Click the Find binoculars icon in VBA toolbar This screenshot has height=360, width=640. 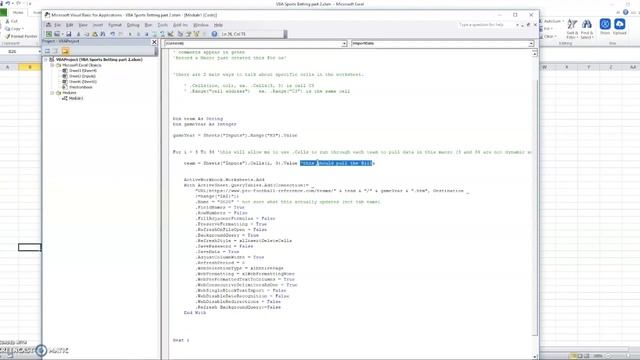[103, 34]
